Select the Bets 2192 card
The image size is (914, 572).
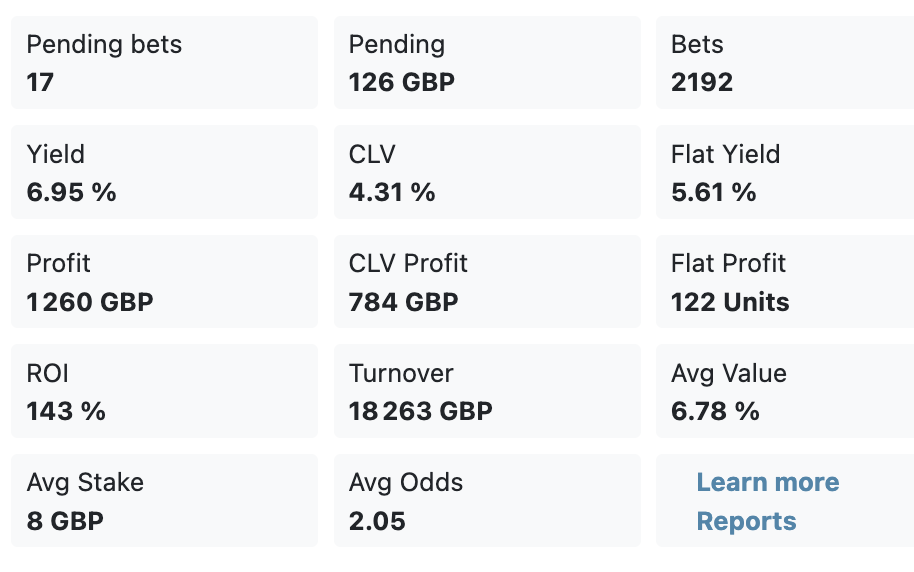pyautogui.click(x=785, y=62)
